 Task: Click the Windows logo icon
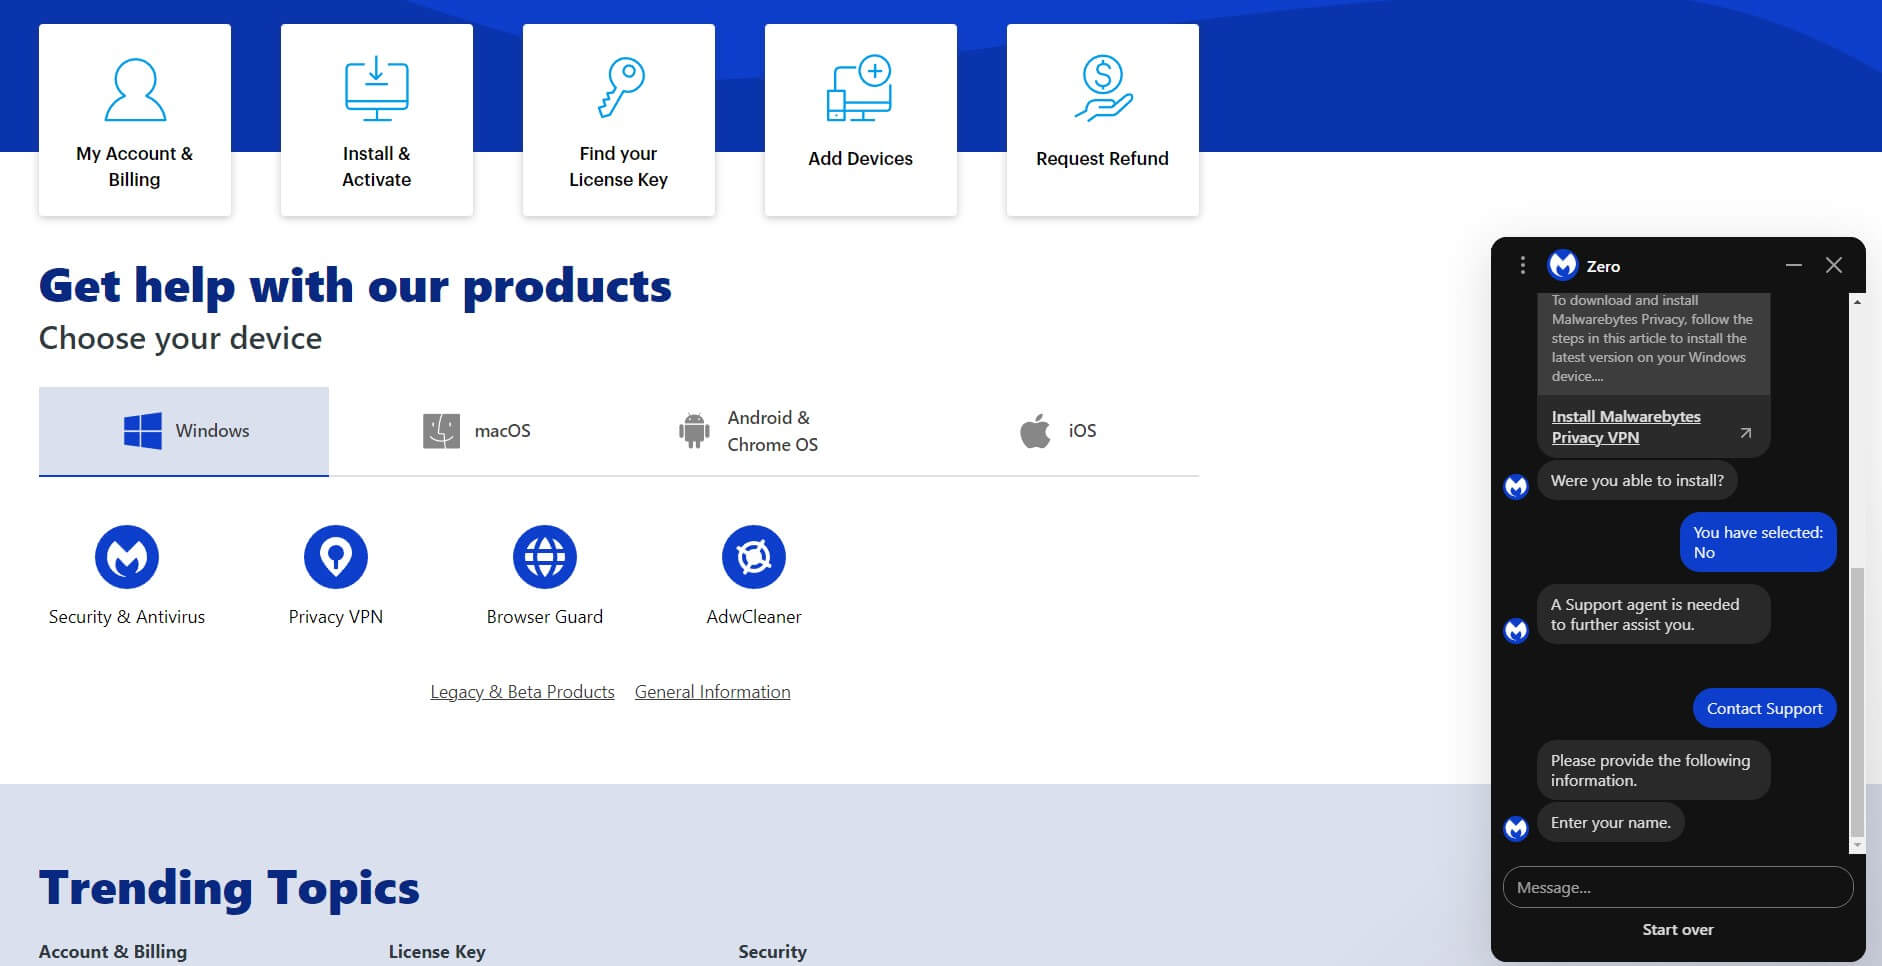(143, 431)
